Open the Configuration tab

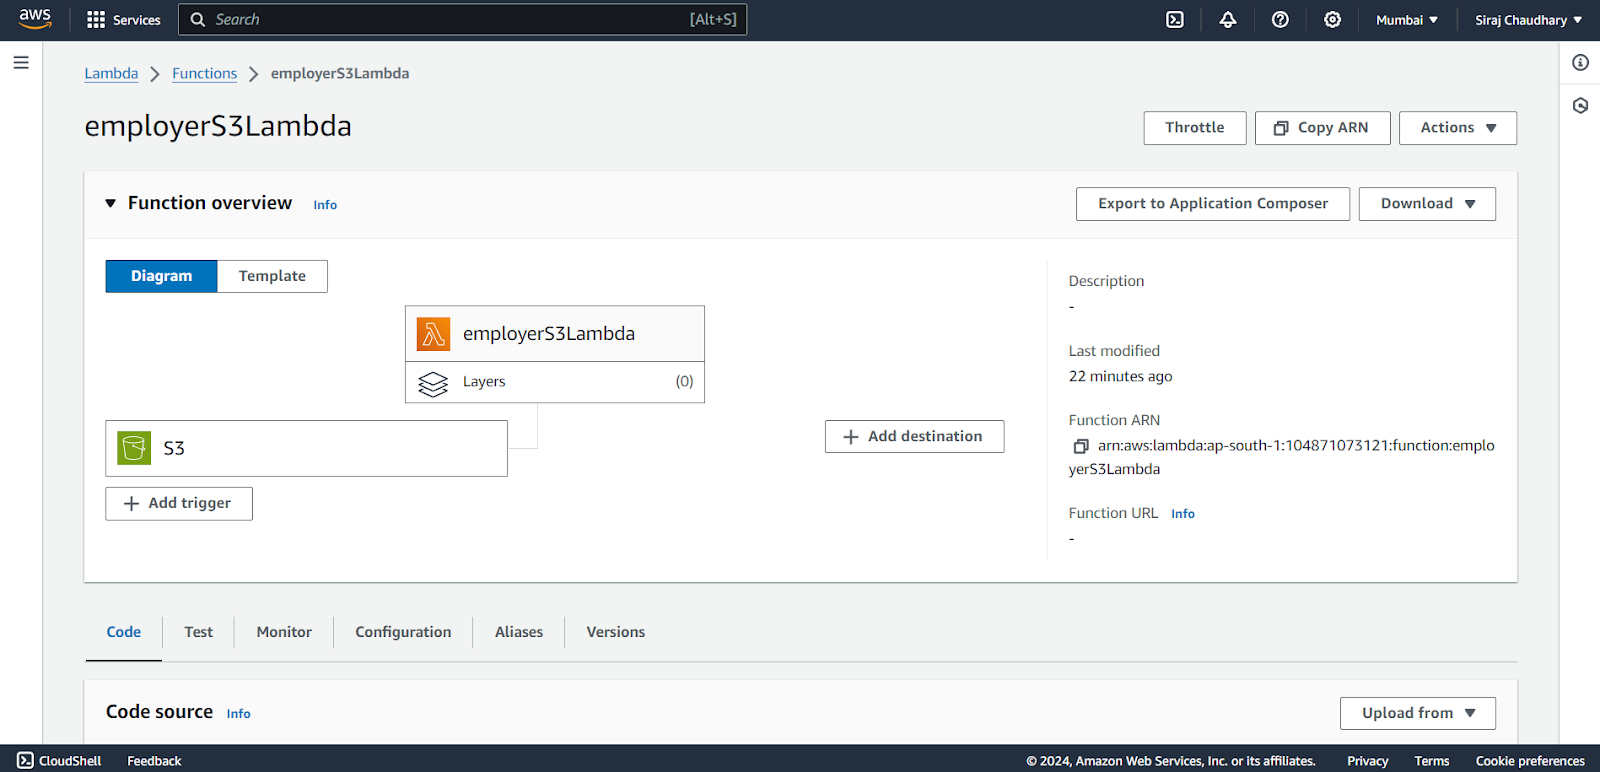tap(403, 632)
